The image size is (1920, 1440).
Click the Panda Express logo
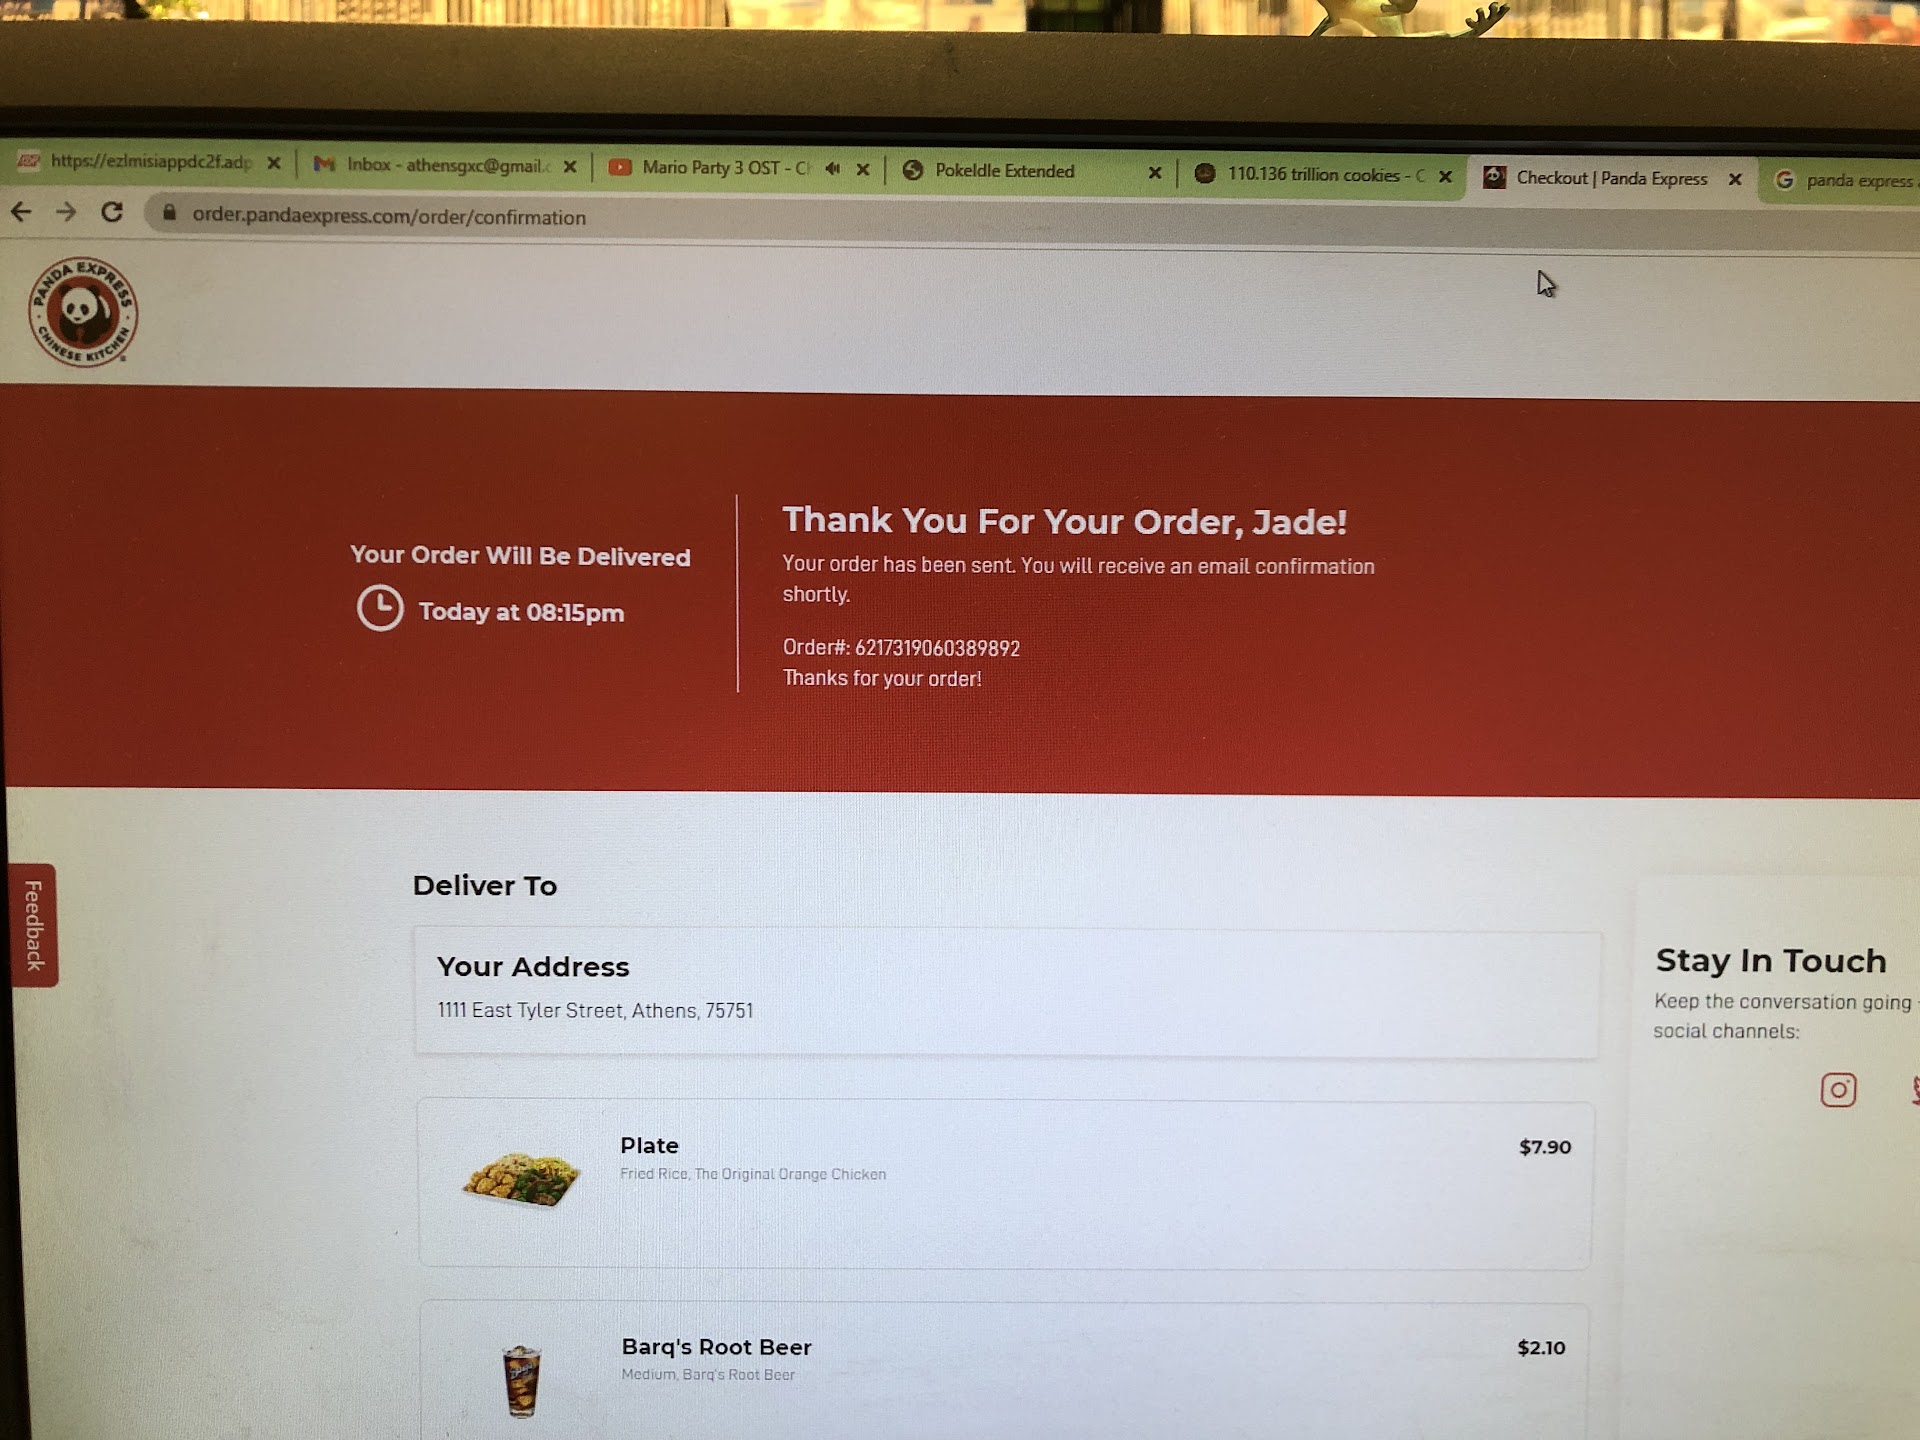click(x=83, y=312)
